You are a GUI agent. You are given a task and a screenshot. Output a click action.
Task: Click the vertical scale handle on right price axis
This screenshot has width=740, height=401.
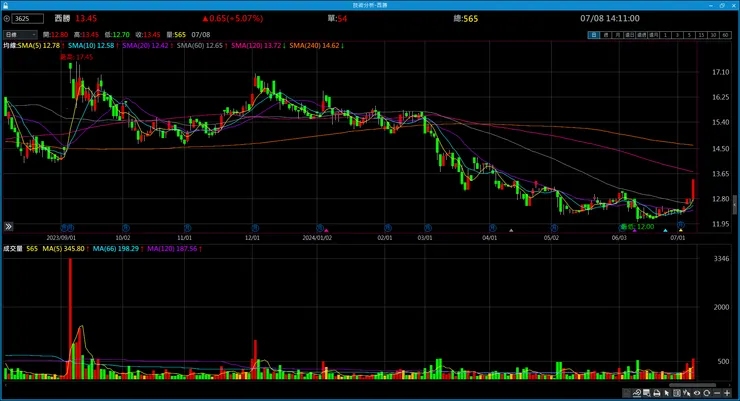point(734,205)
